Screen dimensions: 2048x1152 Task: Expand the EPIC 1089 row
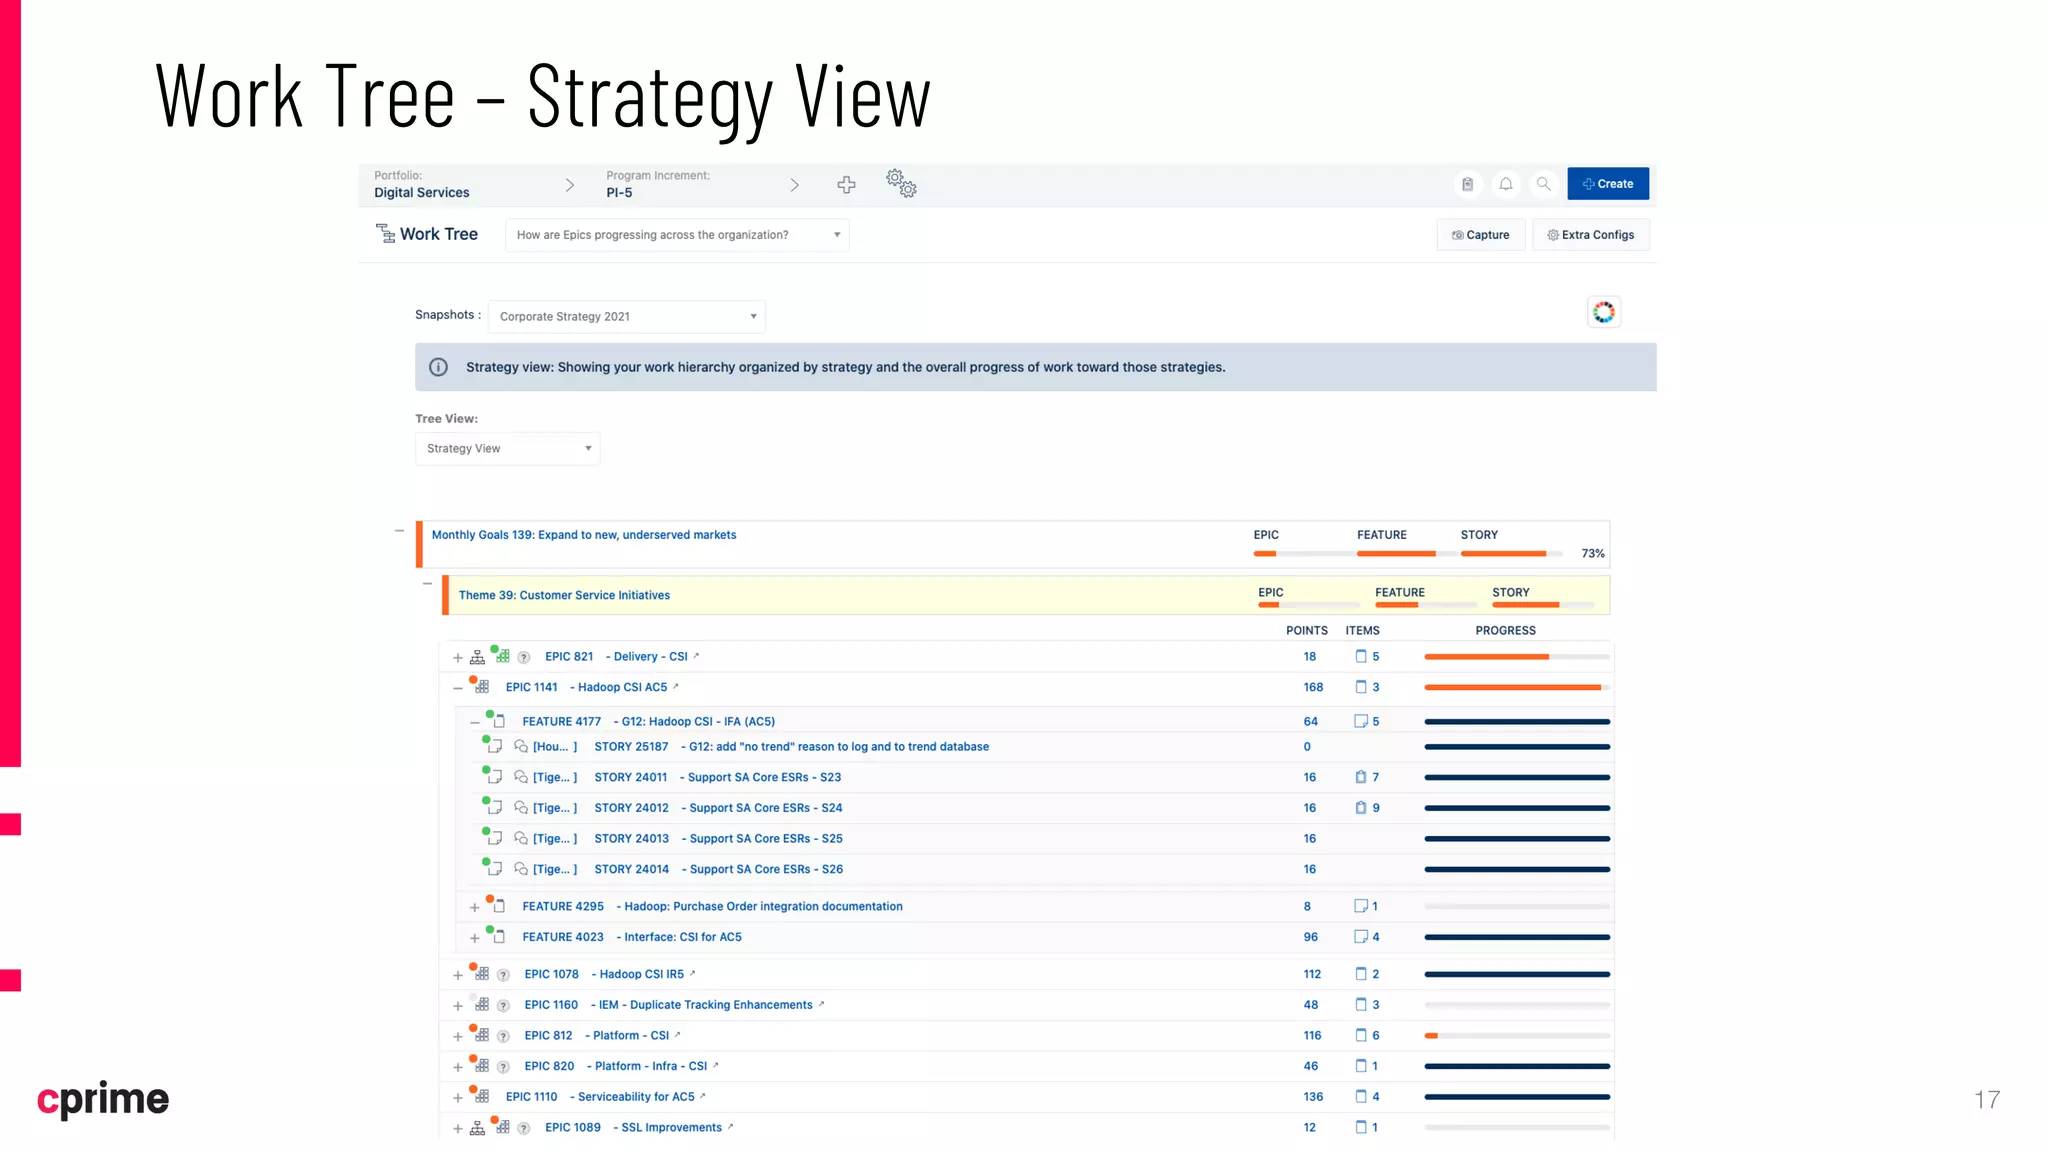(x=457, y=1129)
